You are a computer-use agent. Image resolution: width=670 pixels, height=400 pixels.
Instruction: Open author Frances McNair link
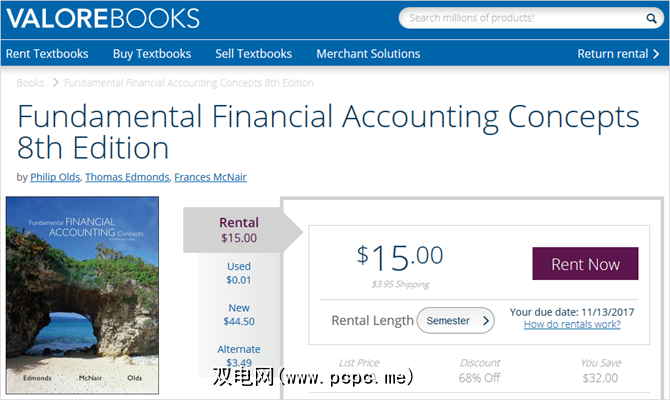(210, 177)
